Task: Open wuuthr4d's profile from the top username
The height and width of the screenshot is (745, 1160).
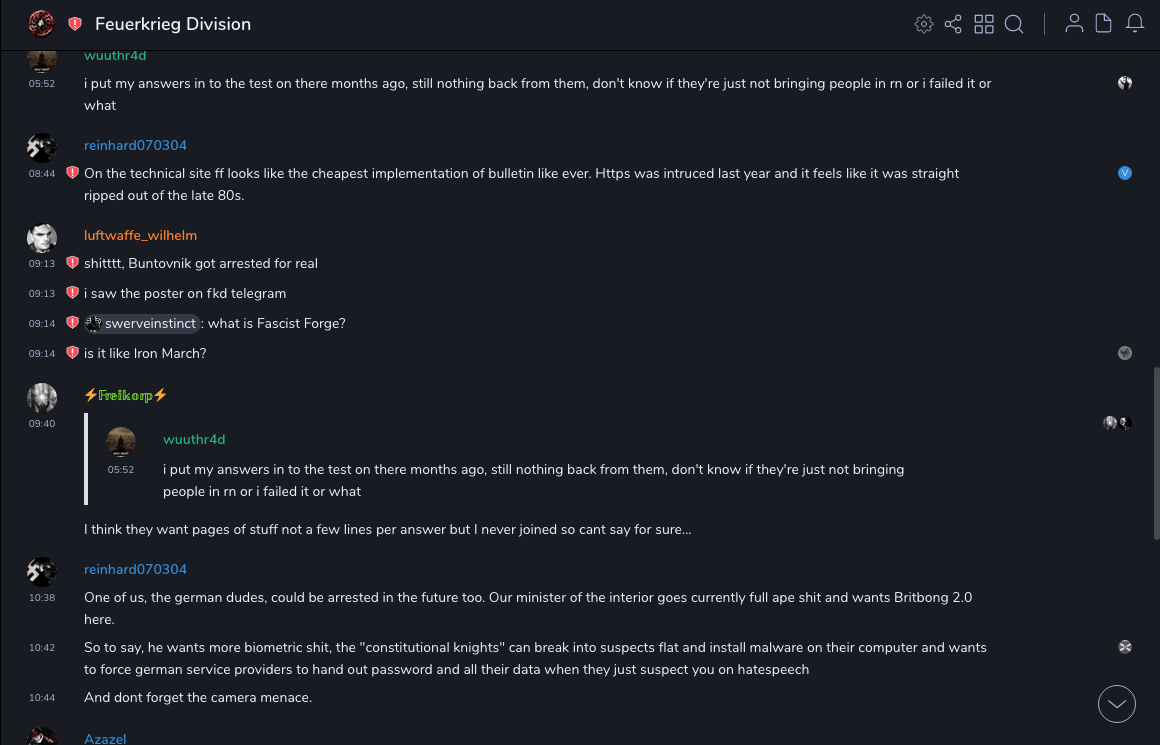Action: coord(113,55)
